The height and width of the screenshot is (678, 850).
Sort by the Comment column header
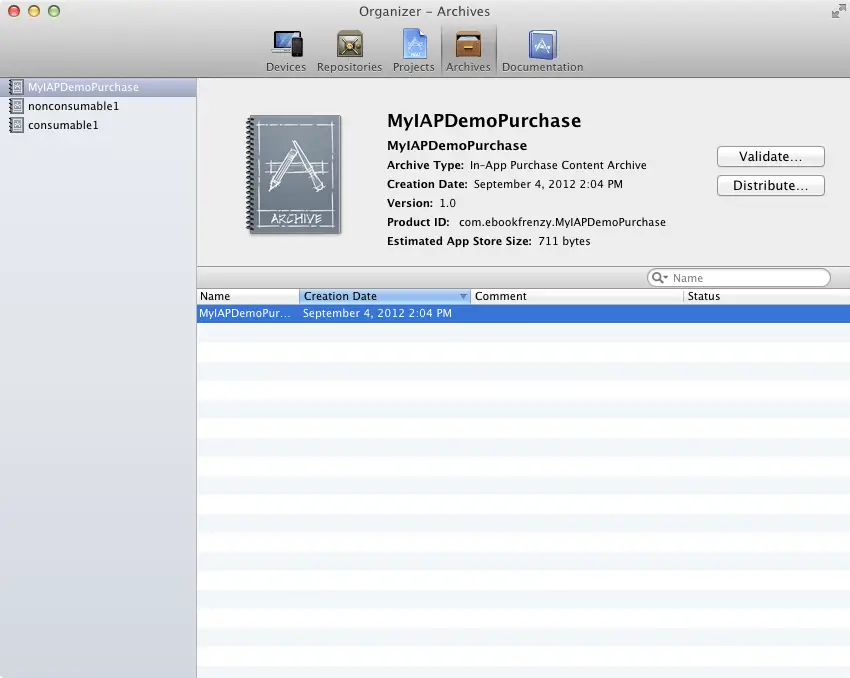[x=576, y=296]
